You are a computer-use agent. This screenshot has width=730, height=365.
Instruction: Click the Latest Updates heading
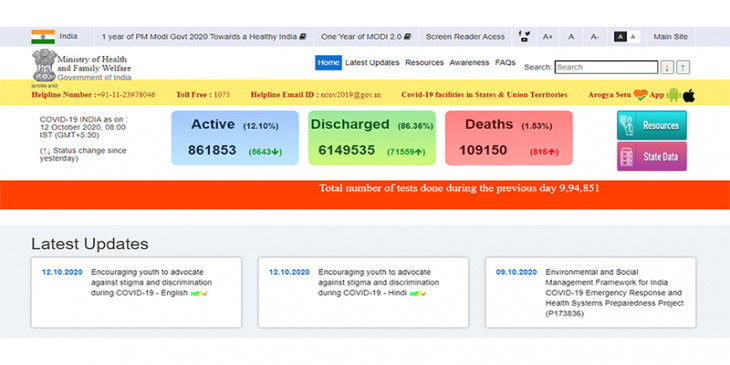(90, 244)
